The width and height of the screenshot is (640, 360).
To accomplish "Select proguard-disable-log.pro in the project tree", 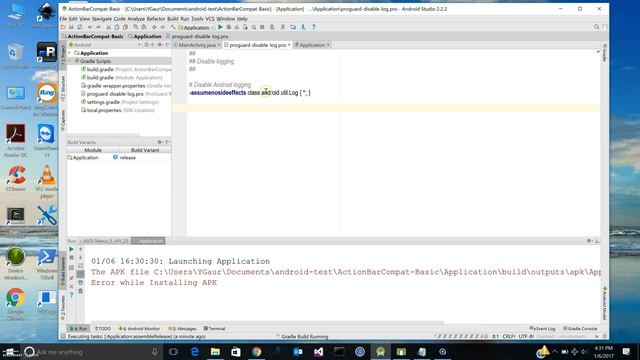I will point(126,94).
